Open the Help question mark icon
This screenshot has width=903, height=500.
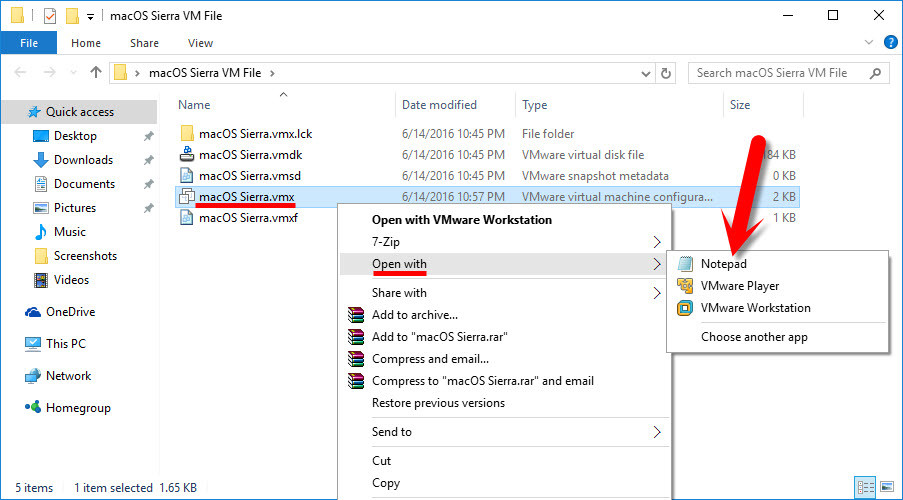890,43
